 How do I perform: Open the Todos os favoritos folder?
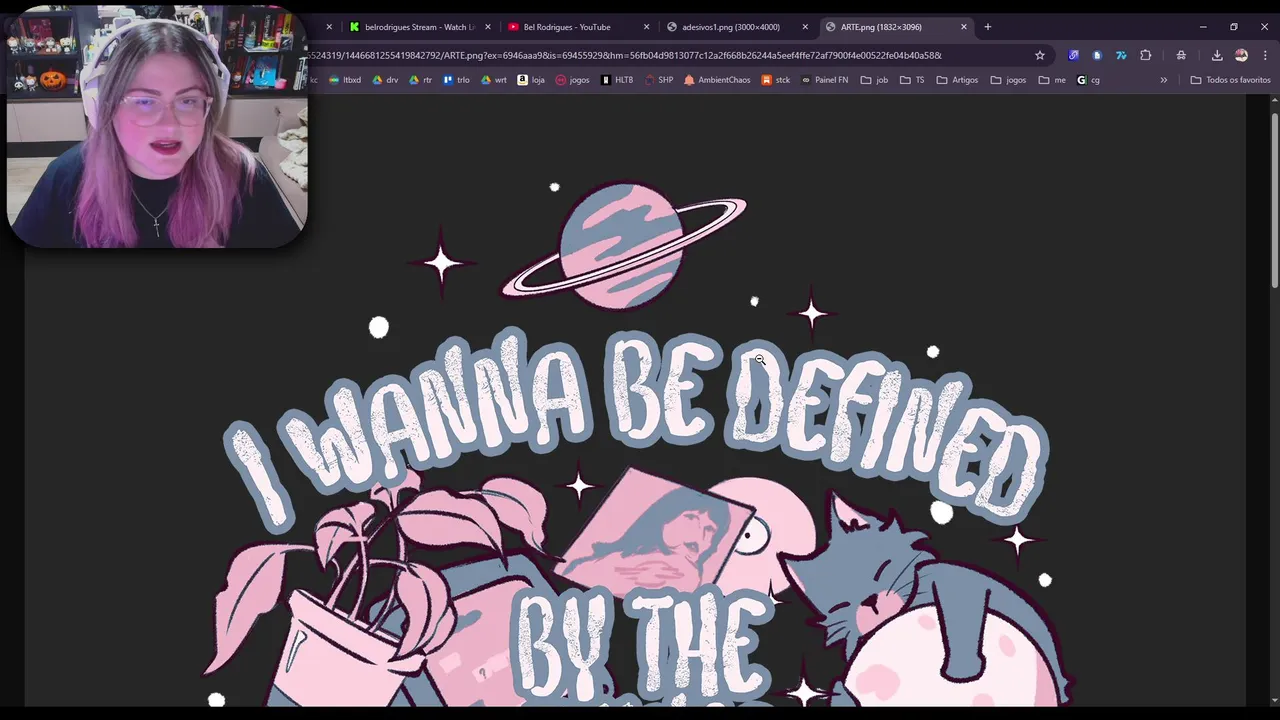coord(1230,80)
